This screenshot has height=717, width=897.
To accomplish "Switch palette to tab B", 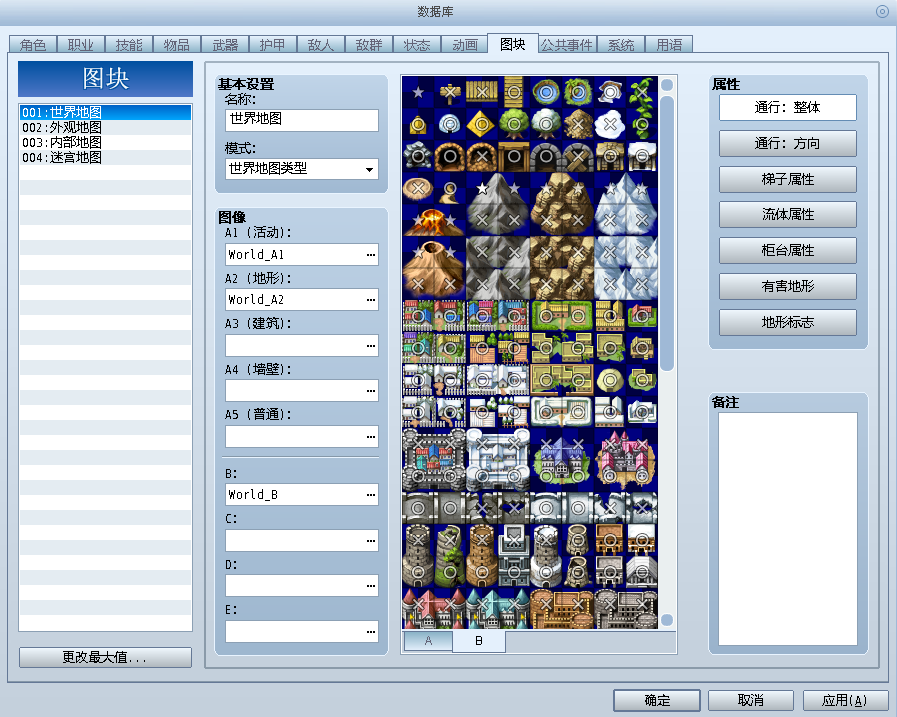I will pos(479,641).
